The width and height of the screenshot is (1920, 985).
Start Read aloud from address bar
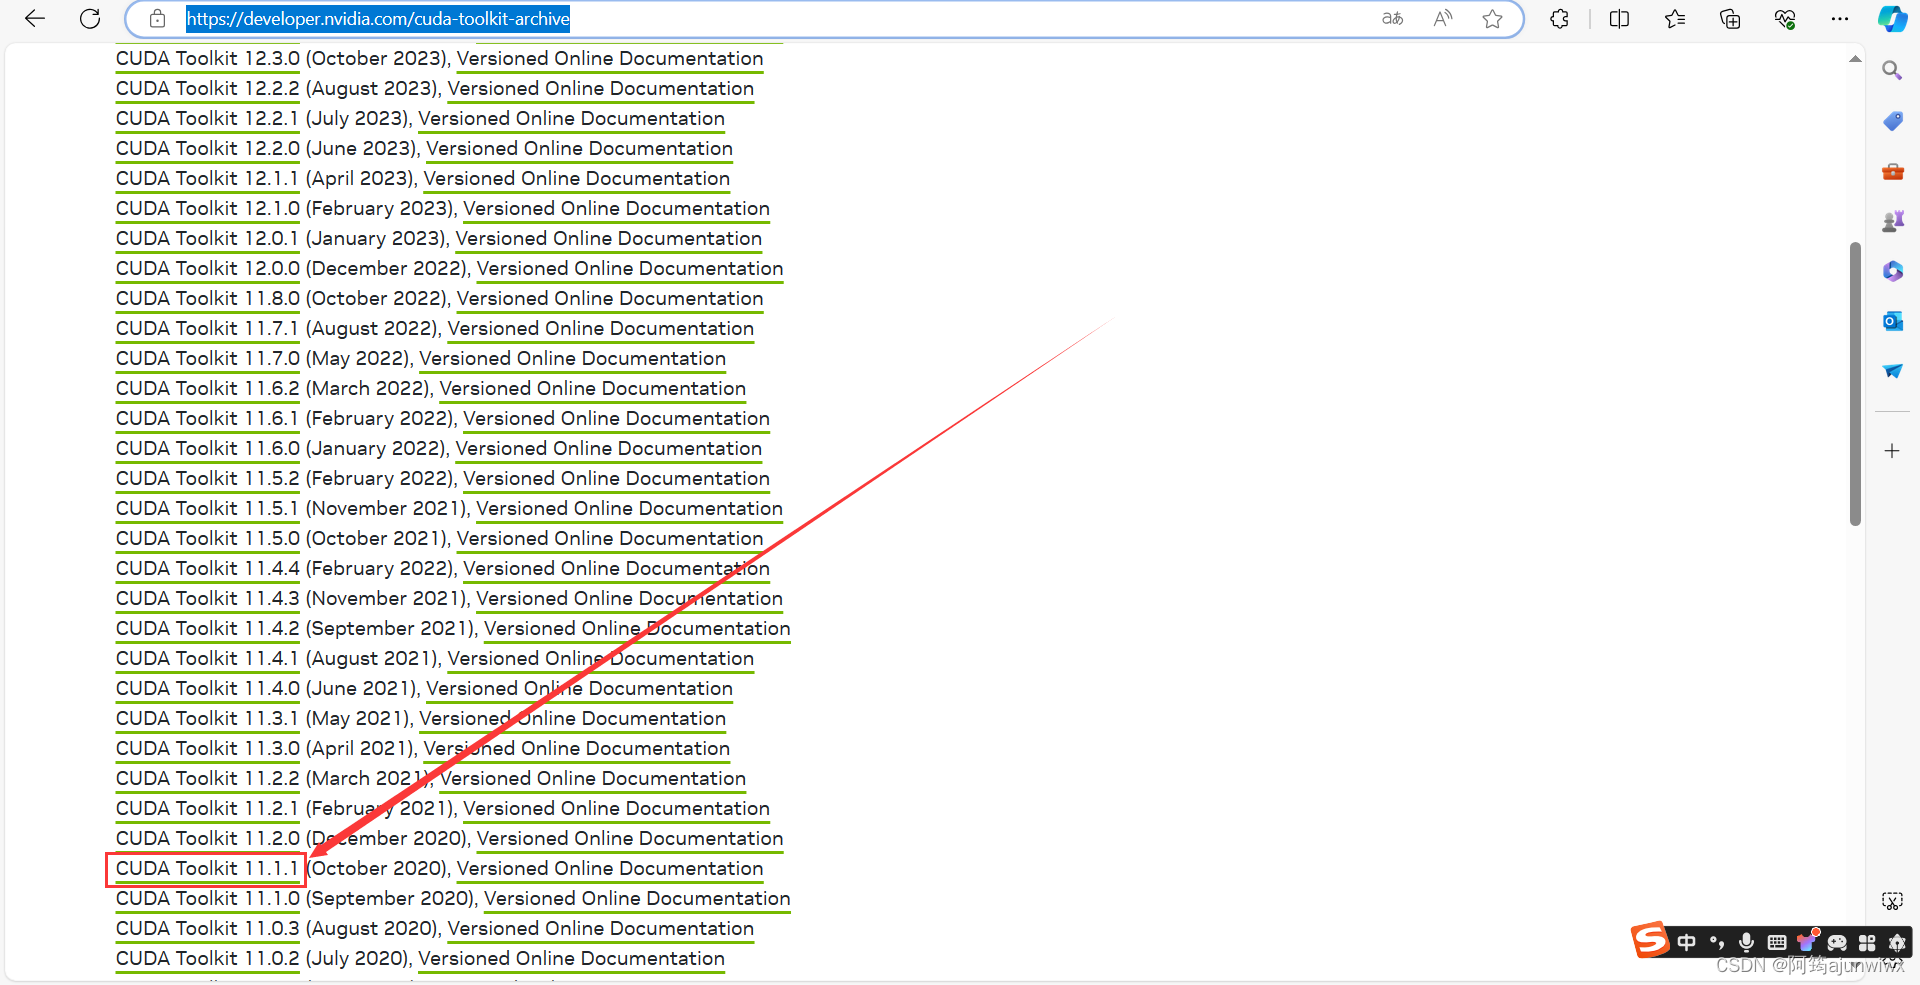tap(1442, 19)
